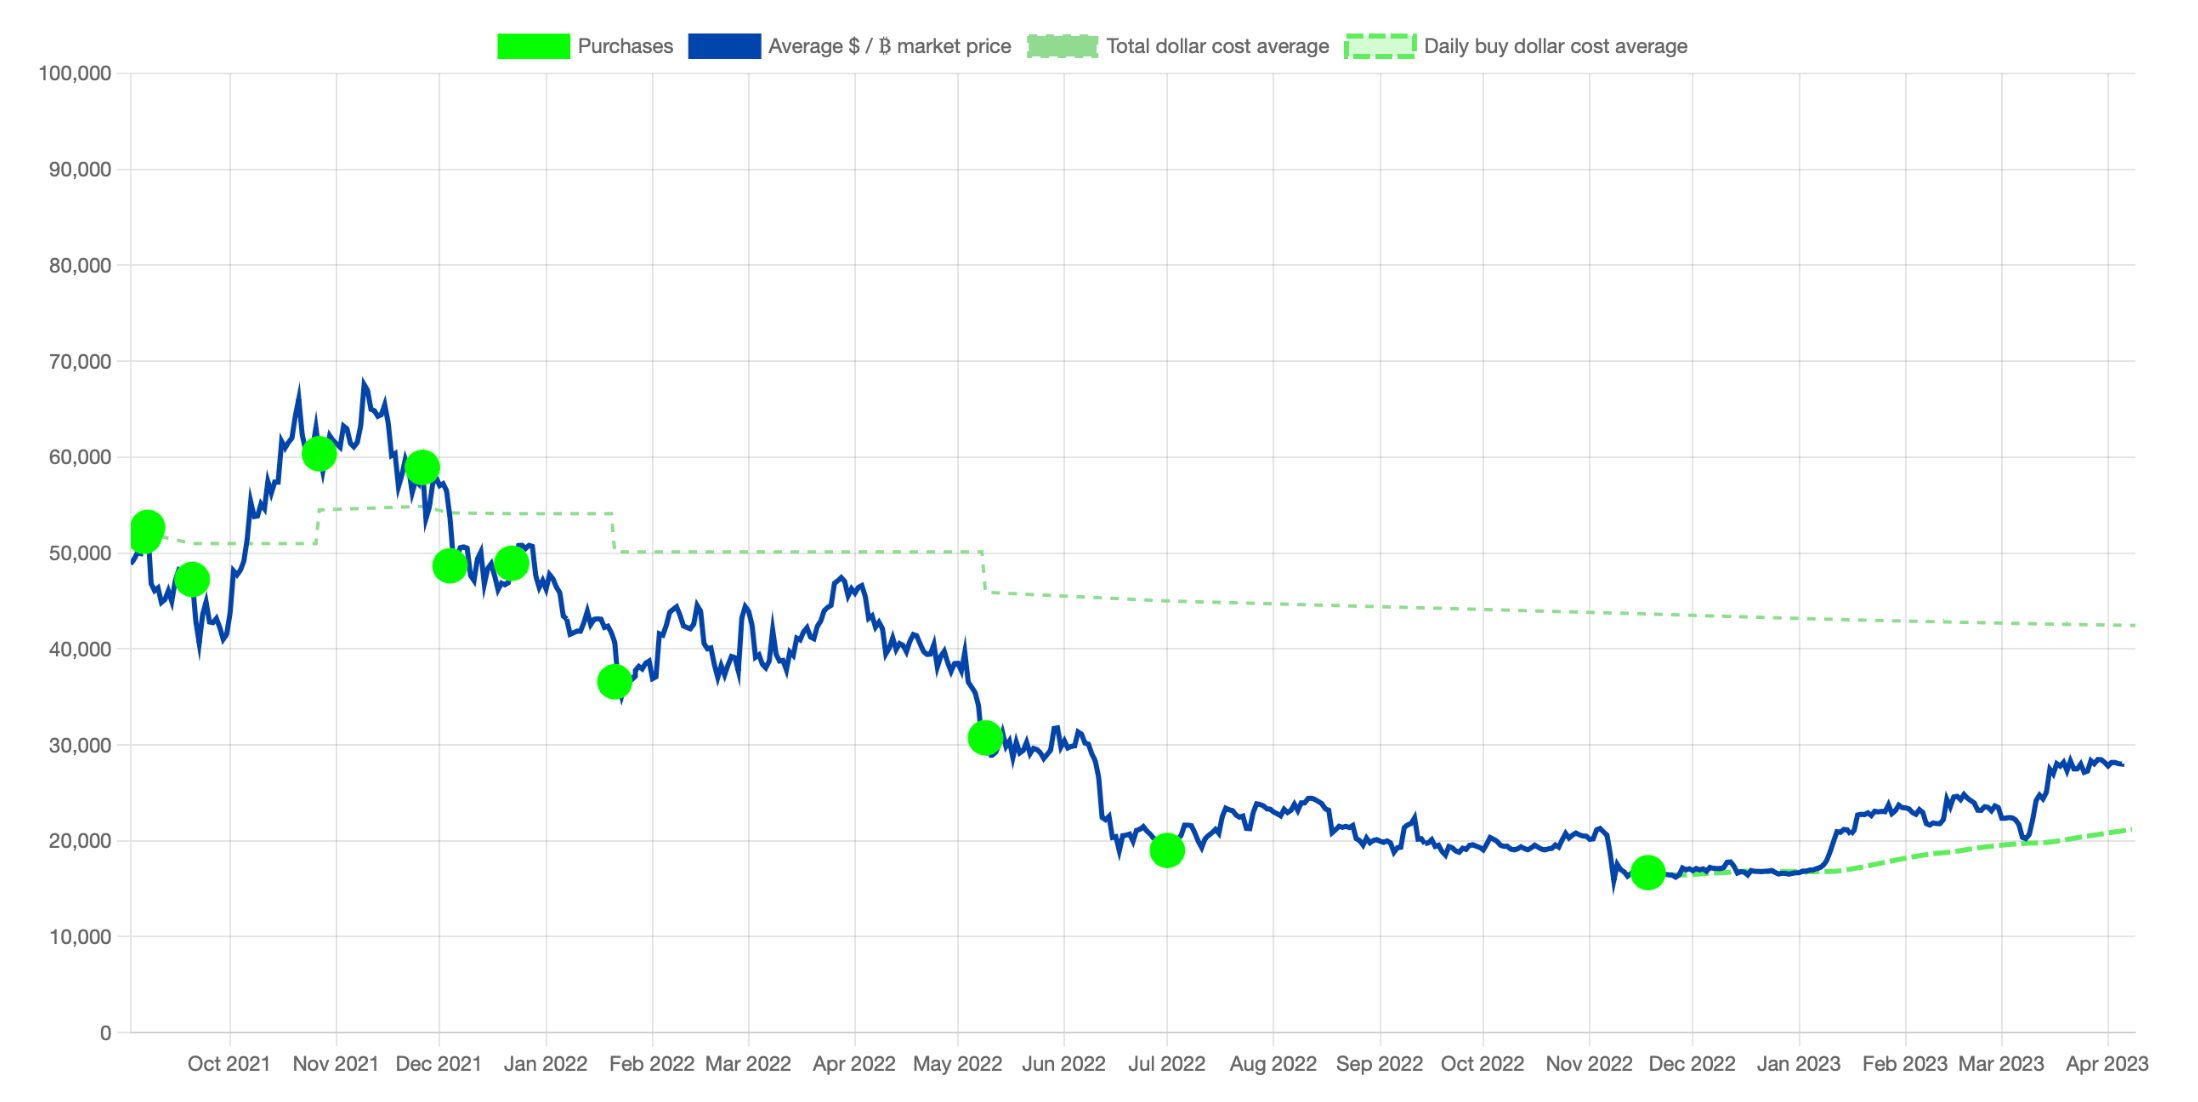Click the blue market price color swatch
This screenshot has width=2198, height=1102.
coord(724,46)
